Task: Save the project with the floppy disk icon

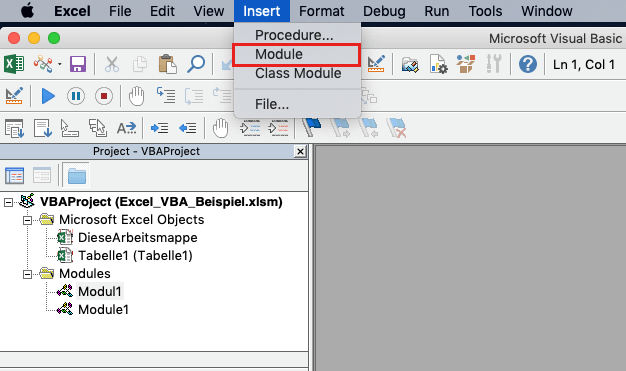Action: click(x=78, y=64)
